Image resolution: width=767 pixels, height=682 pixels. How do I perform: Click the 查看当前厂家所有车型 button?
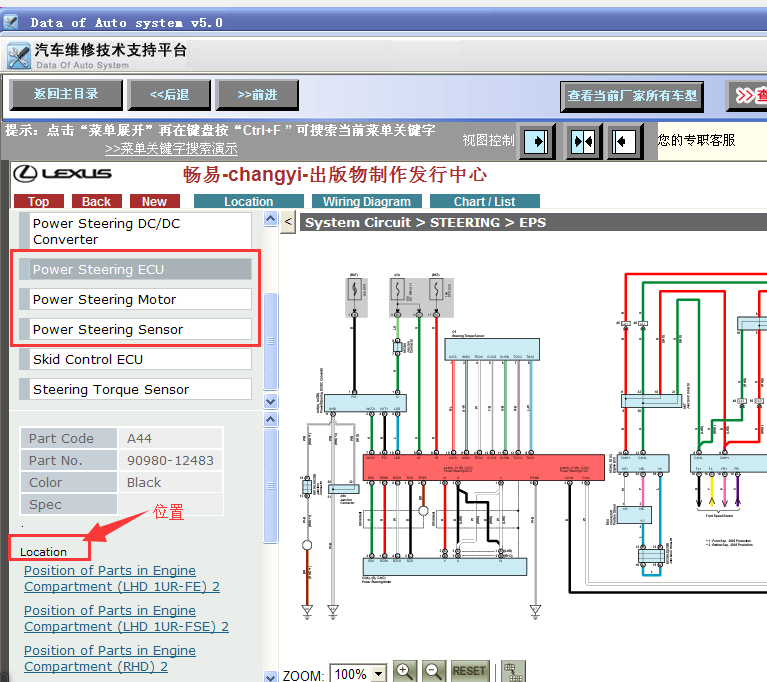click(x=632, y=96)
